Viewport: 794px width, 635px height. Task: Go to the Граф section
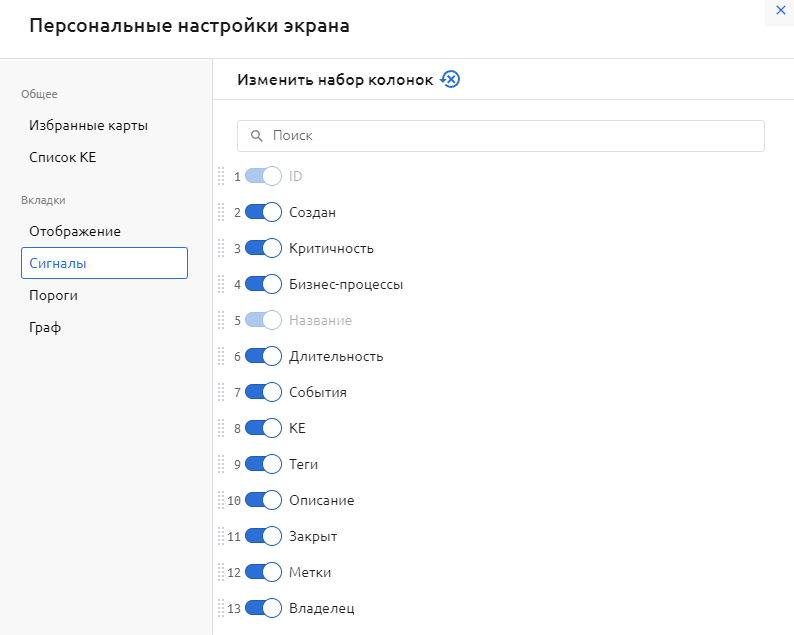46,327
